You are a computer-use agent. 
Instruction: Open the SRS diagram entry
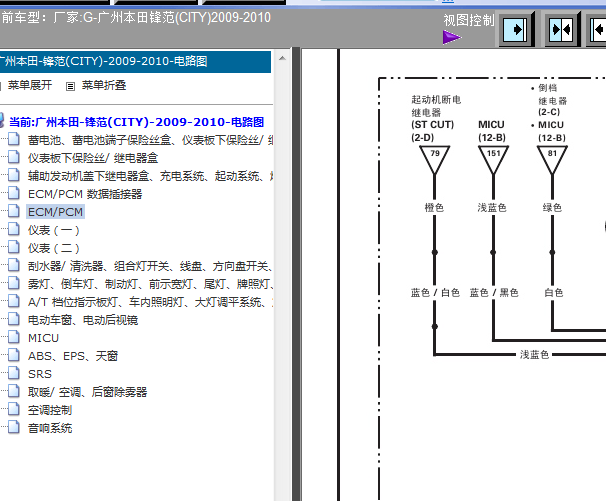point(40,374)
